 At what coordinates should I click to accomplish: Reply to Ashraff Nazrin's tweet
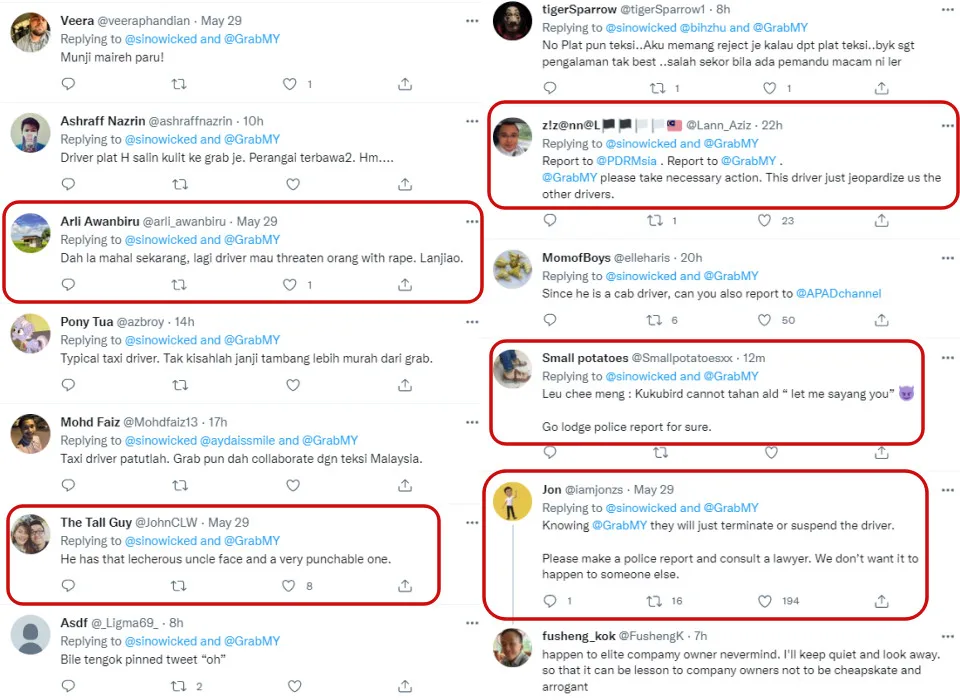68,184
